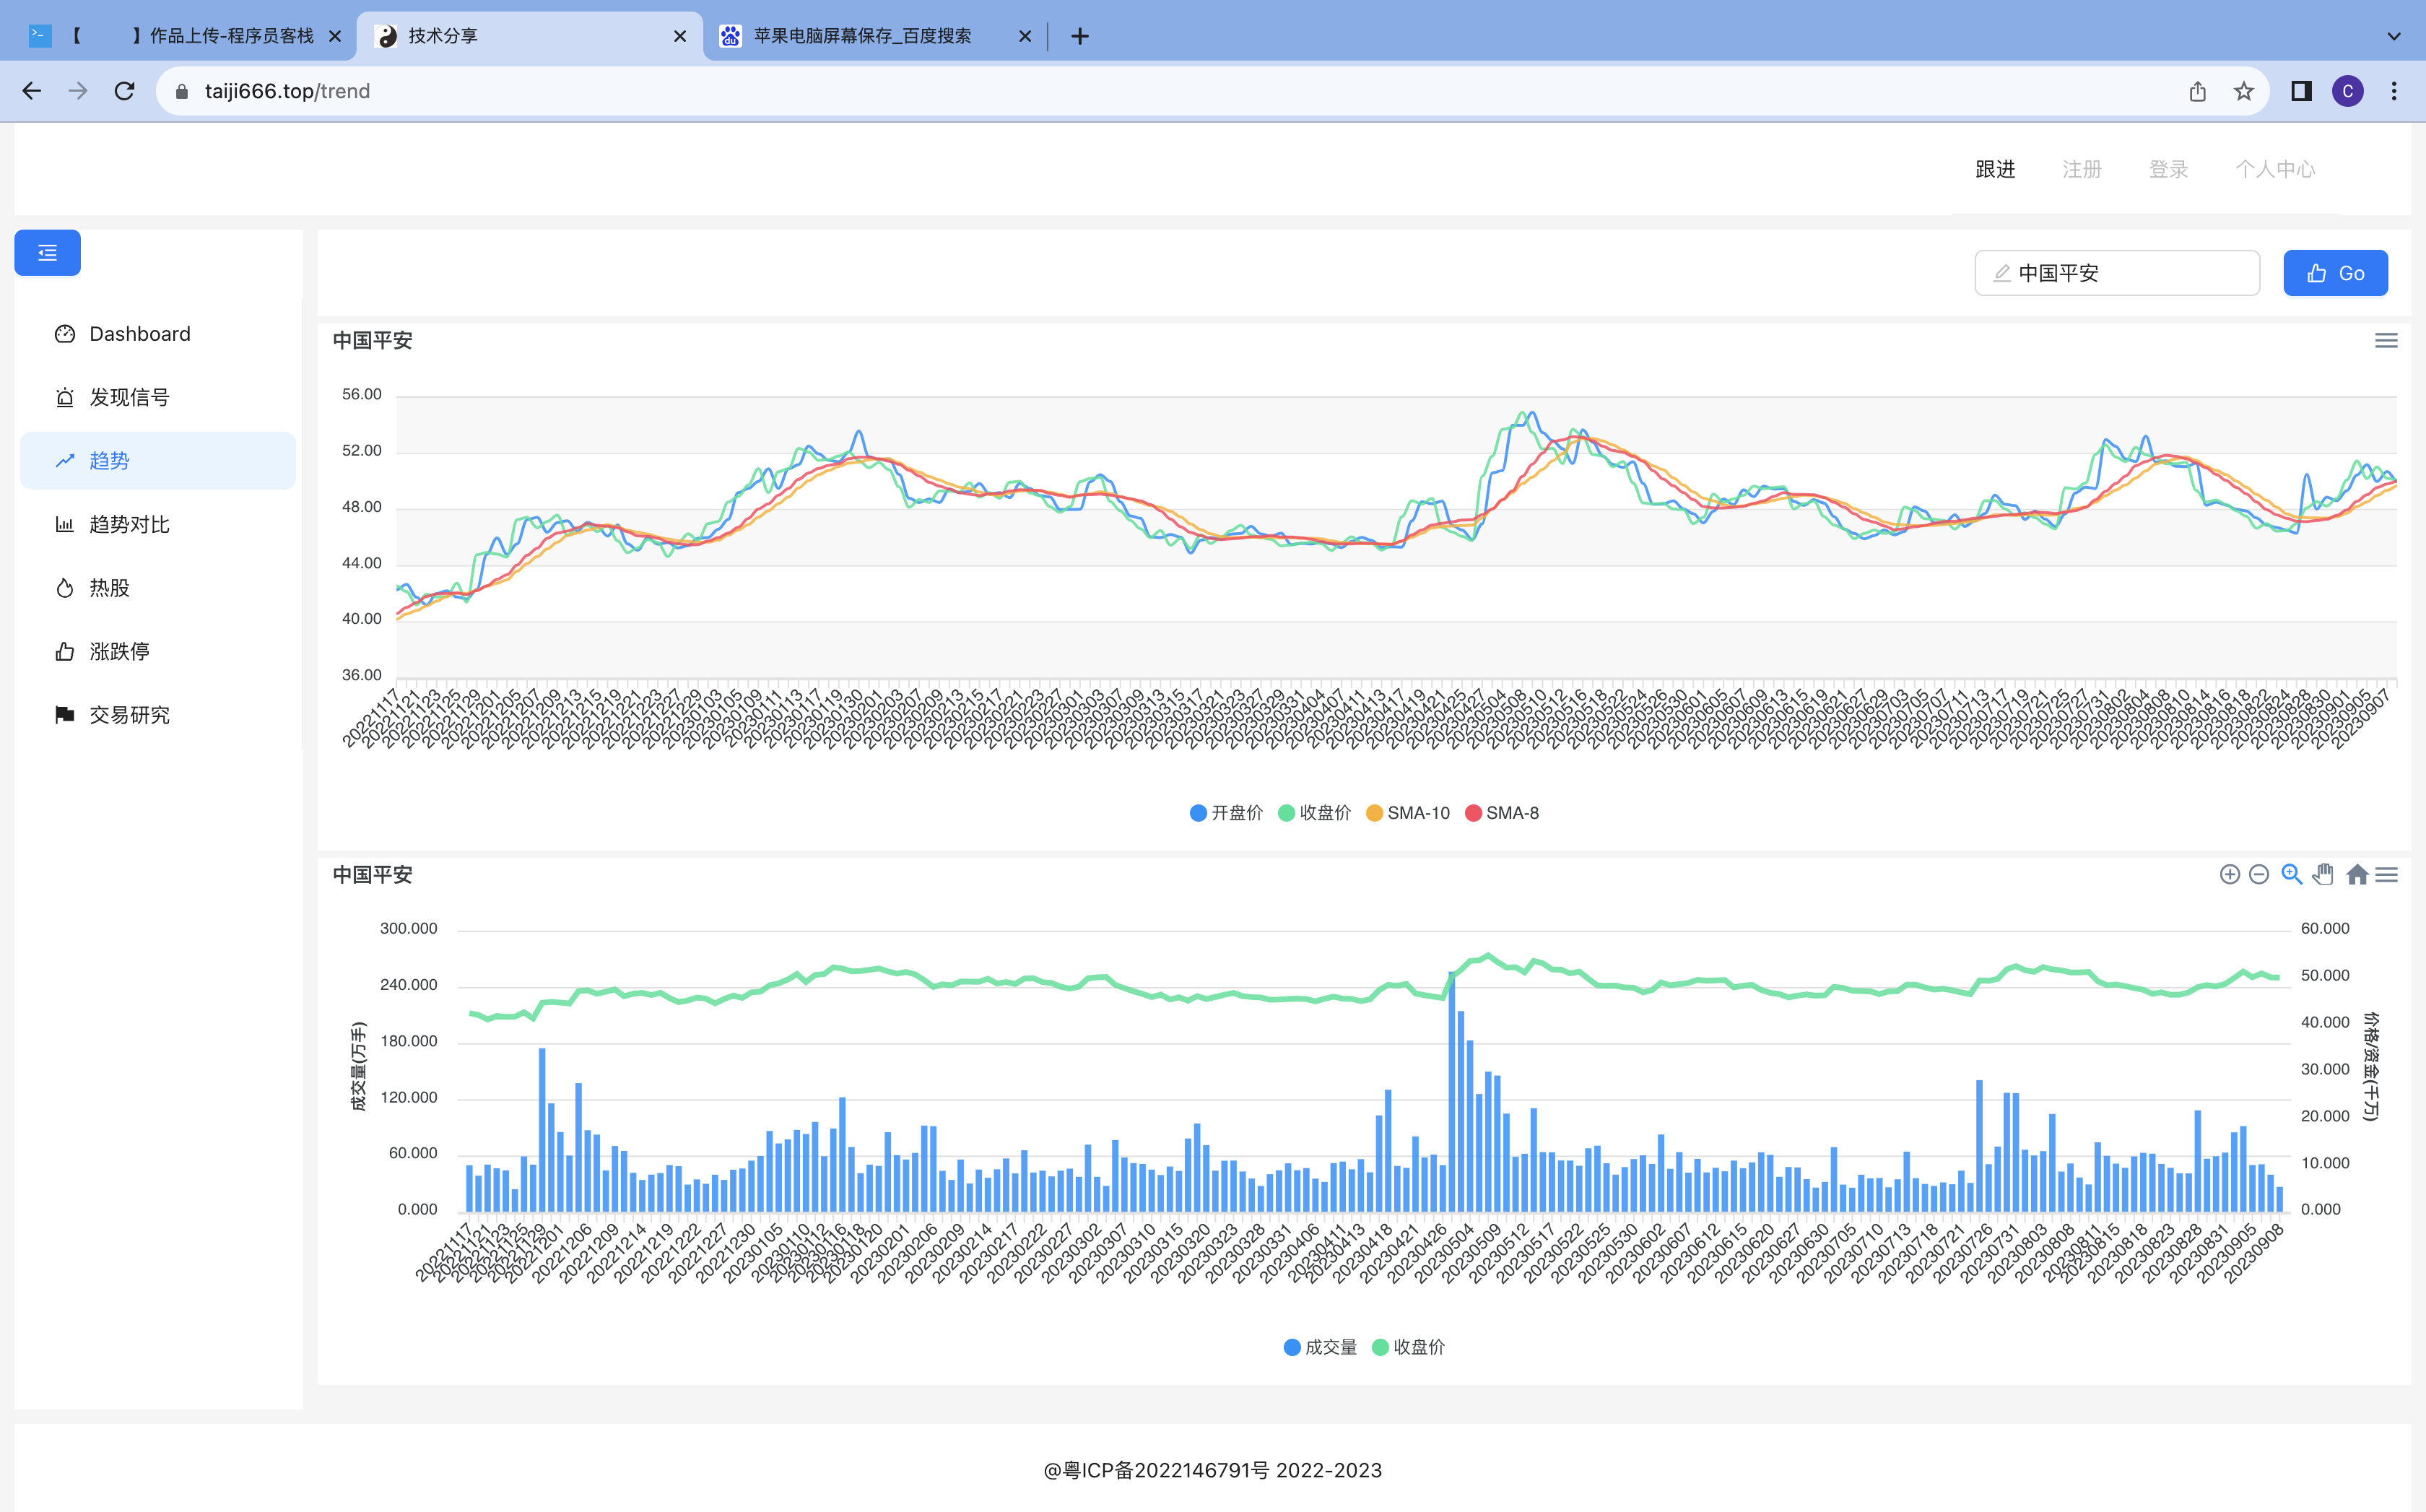Click the ICP备2022146791号 footer text
2426x1512 pixels.
(1212, 1470)
